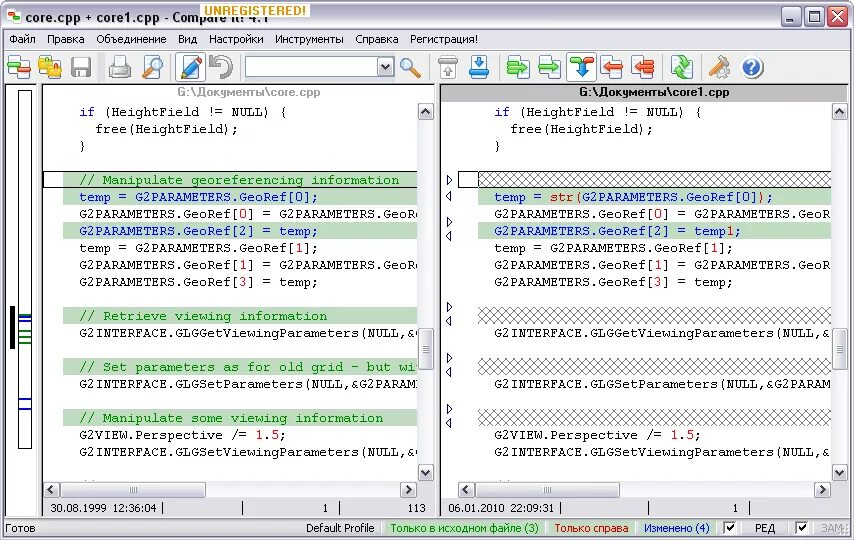This screenshot has height=540, width=854.
Task: Click inside the toolbar search text field
Action: (312, 67)
